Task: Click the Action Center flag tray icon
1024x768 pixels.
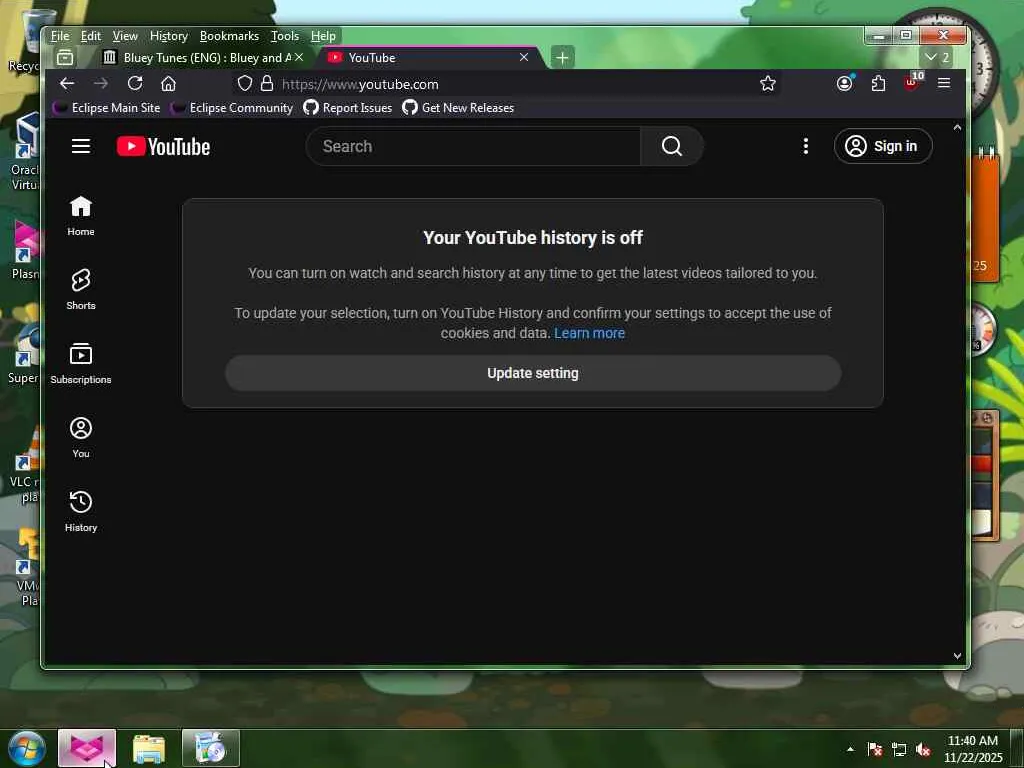Action: (x=875, y=750)
